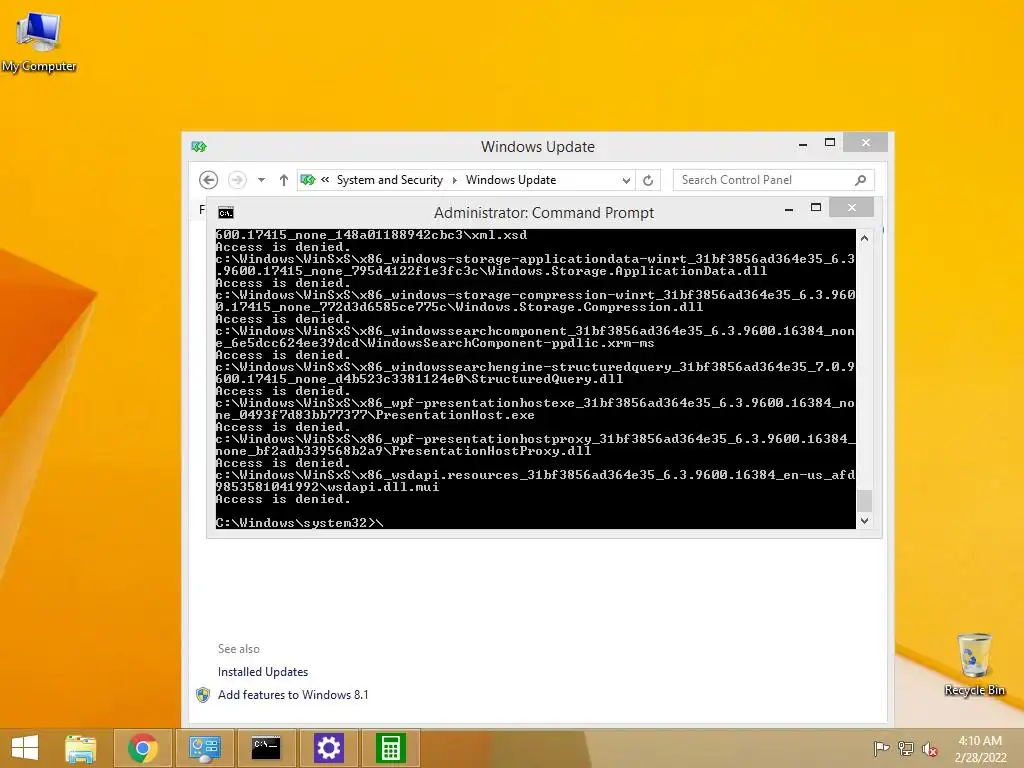This screenshot has width=1024, height=768.
Task: Click Windows Update icon in address bar
Action: pyautogui.click(x=308, y=180)
